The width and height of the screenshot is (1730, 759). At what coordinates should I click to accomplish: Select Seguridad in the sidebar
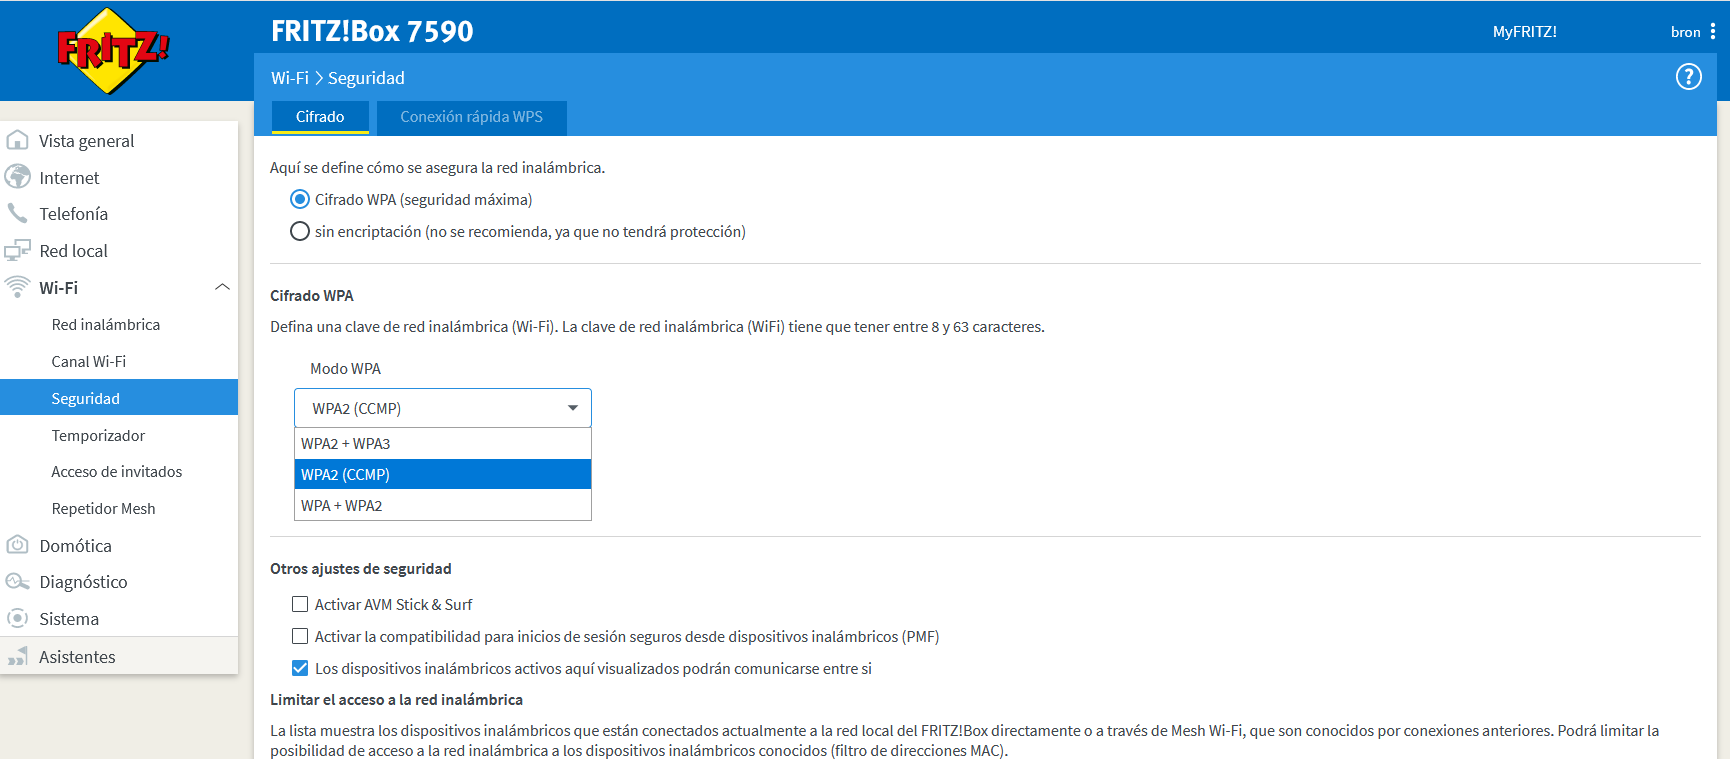119,398
